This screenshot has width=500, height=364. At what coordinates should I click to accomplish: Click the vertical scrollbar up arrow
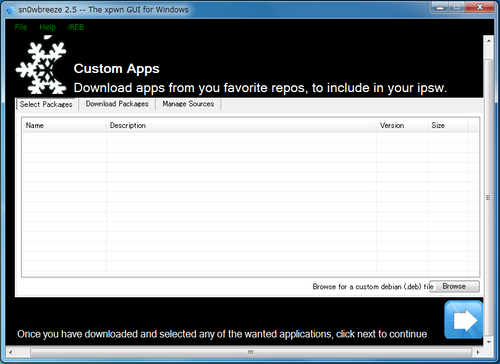[x=489, y=41]
